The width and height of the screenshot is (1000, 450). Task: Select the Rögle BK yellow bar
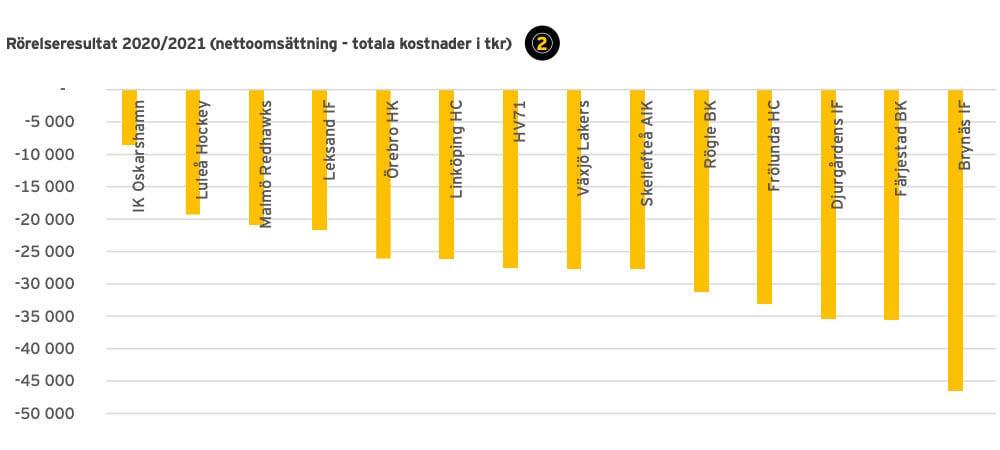701,191
